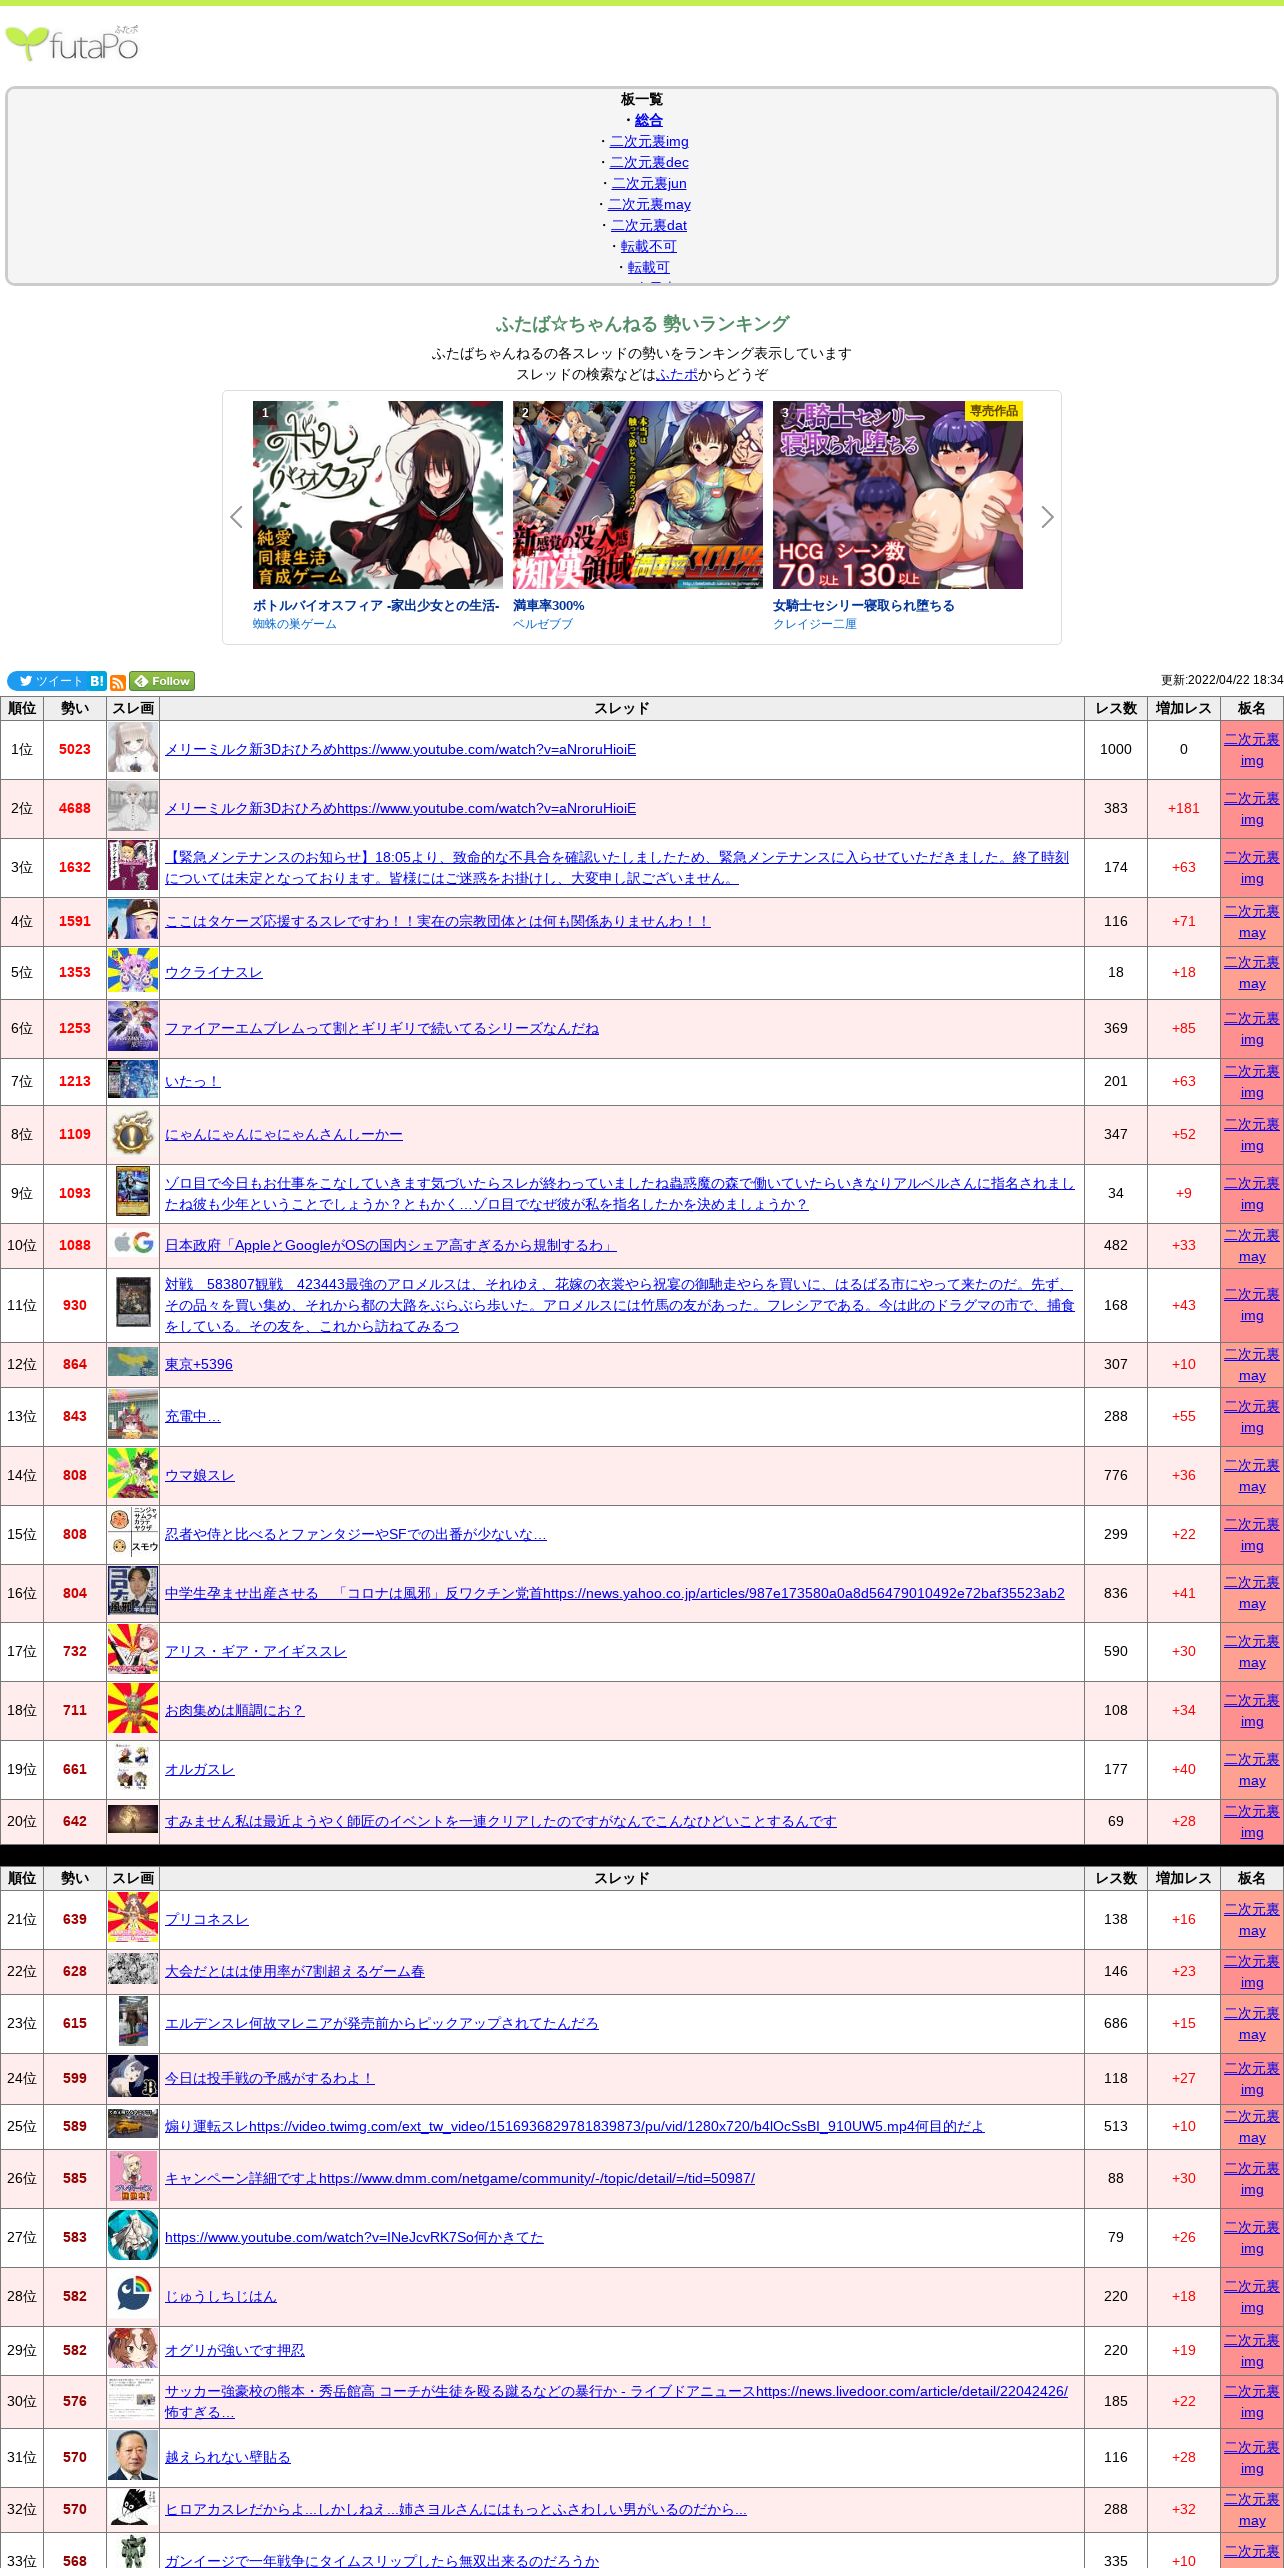This screenshot has height=2568, width=1284.
Task: Open じゅうしちじはん thread link
Action: (x=221, y=2296)
